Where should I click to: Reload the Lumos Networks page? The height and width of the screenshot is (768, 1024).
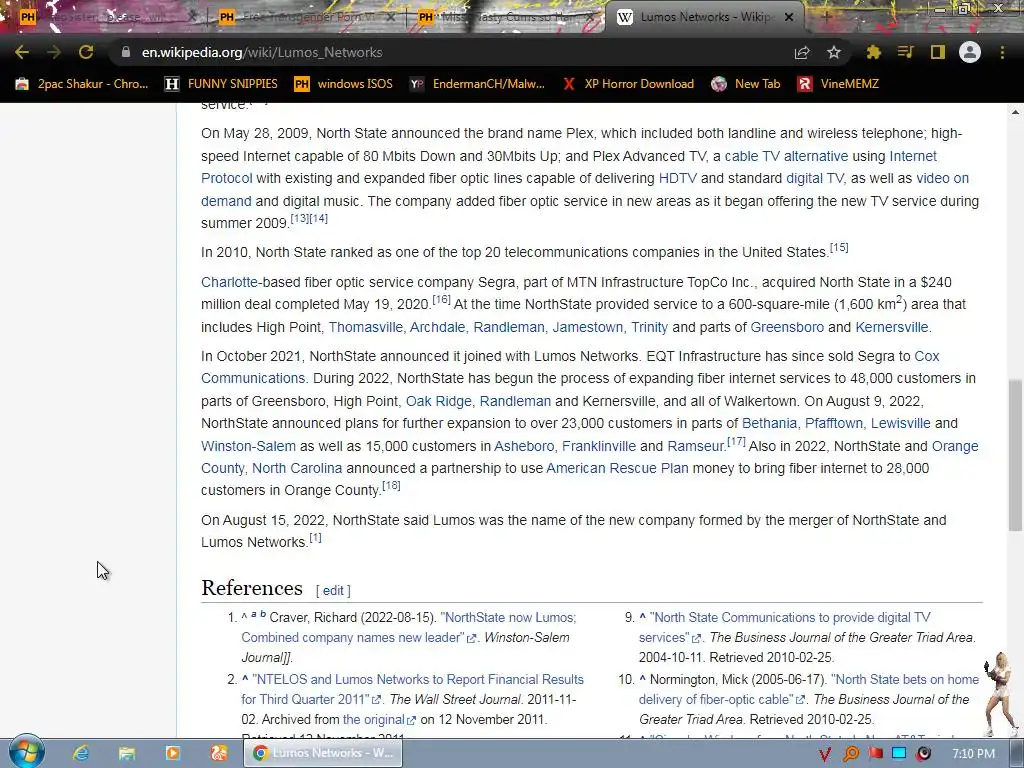tap(86, 52)
